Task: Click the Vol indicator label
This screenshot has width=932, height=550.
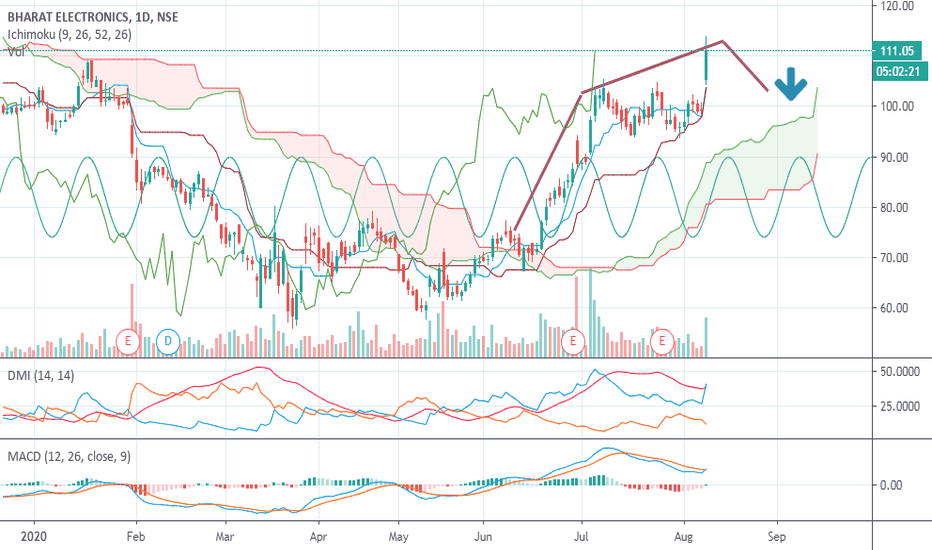Action: (x=16, y=52)
